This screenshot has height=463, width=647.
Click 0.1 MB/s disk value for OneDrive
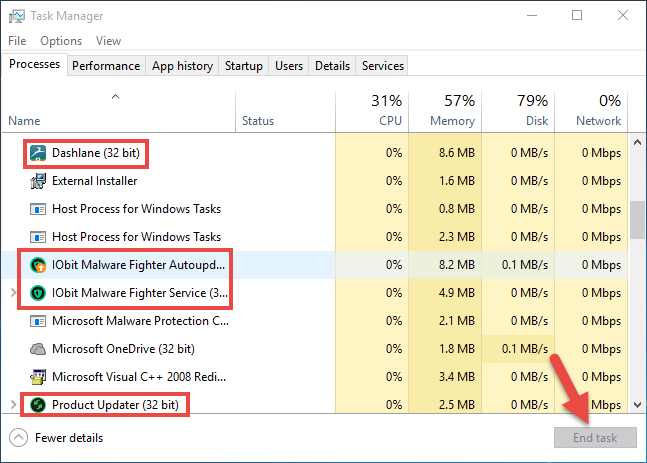click(x=524, y=349)
